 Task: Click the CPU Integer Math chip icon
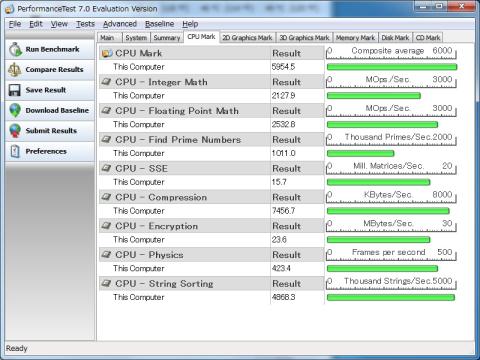106,82
